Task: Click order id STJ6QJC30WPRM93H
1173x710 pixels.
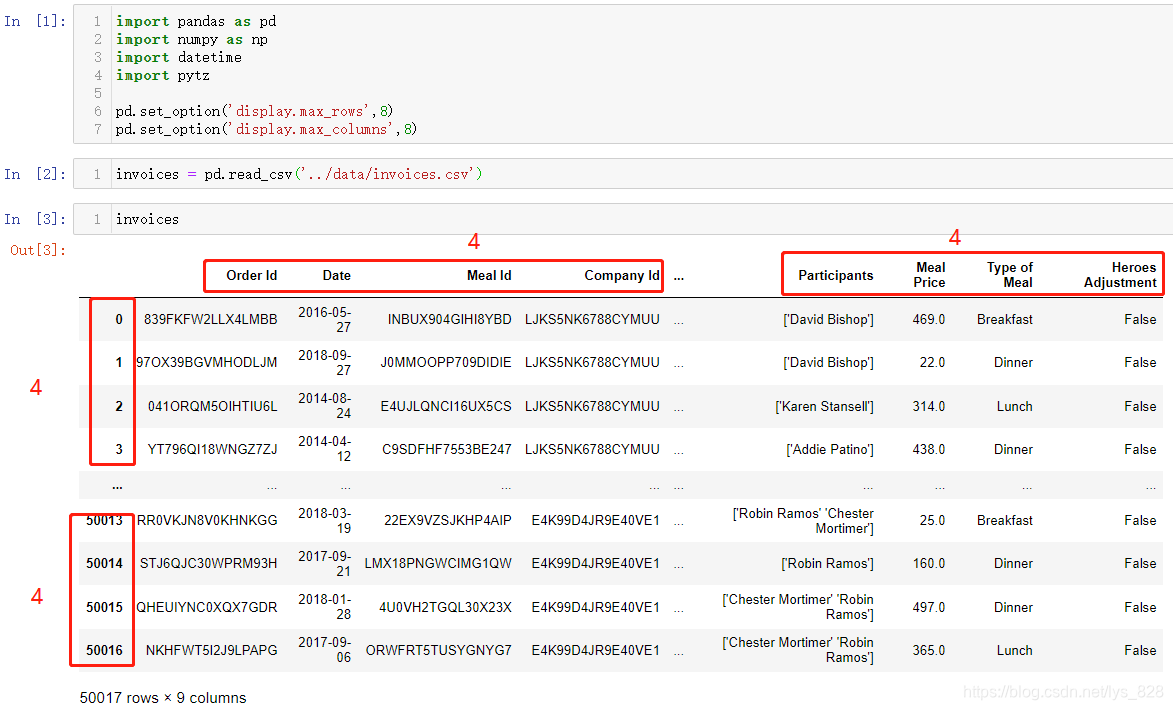Action: pyautogui.click(x=209, y=563)
